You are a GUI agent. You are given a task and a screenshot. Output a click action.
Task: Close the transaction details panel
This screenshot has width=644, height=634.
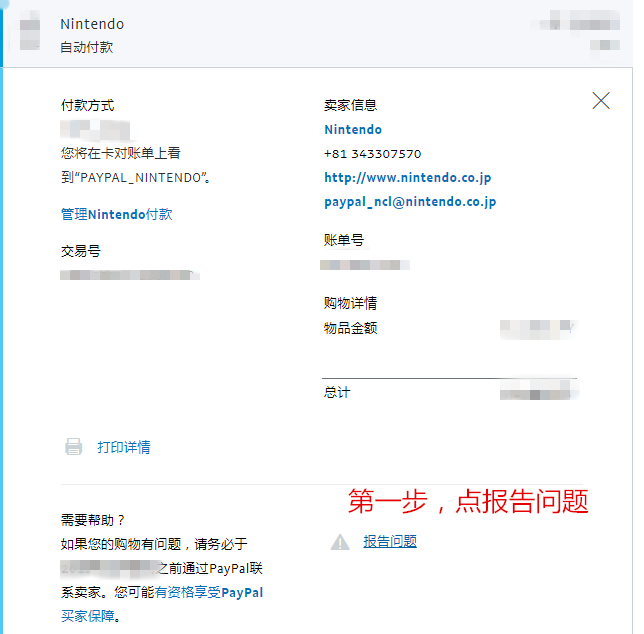point(601,101)
